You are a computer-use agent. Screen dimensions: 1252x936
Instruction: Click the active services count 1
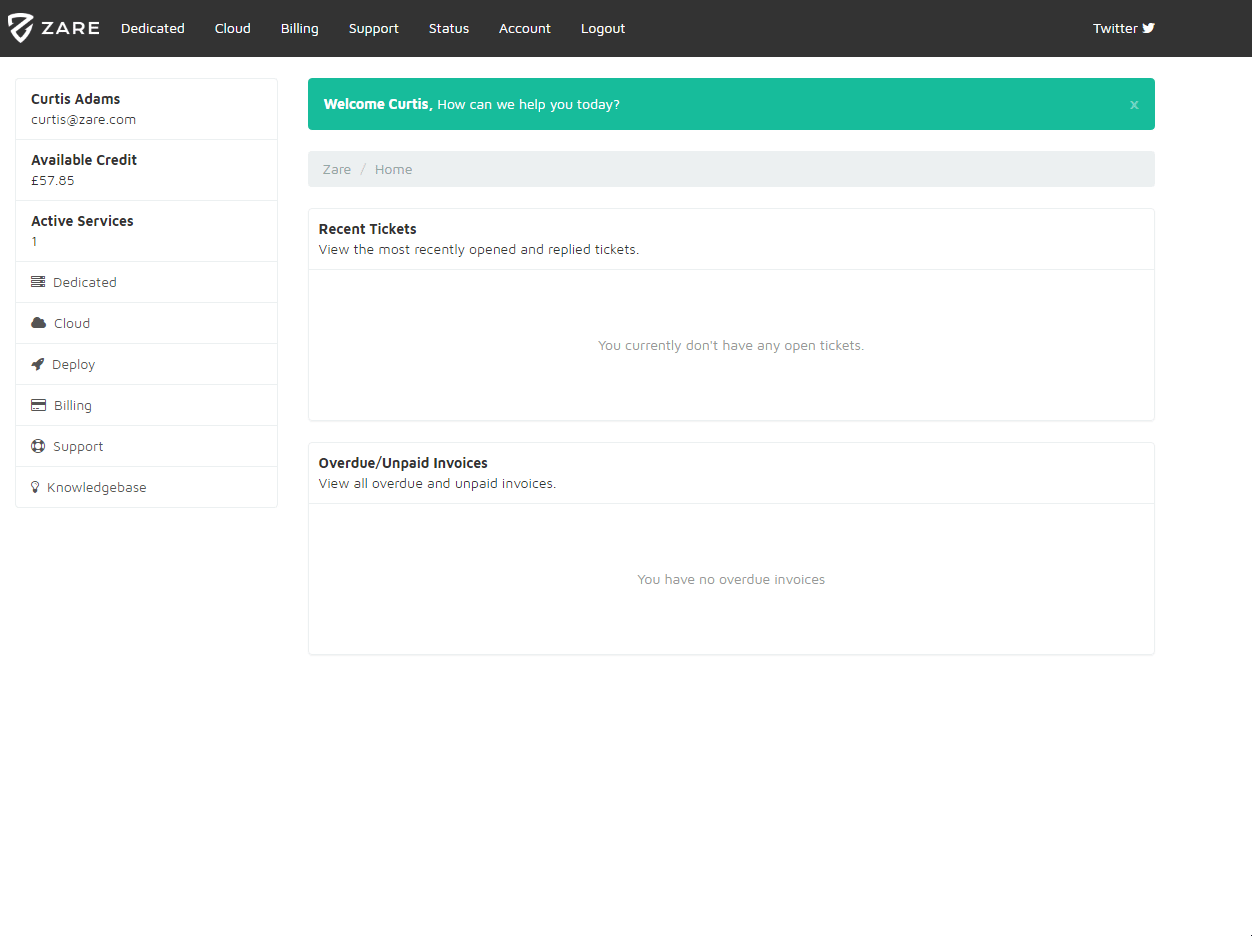coord(34,241)
